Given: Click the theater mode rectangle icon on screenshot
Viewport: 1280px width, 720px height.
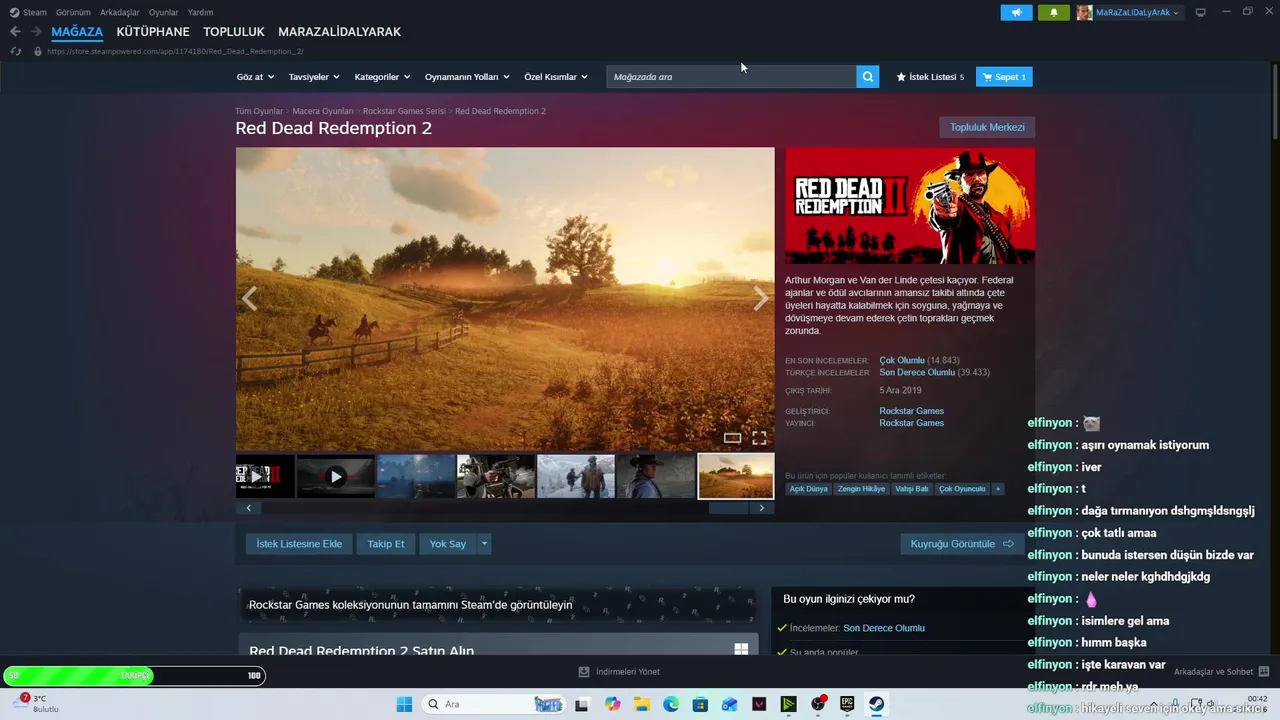Looking at the screenshot, I should pos(732,438).
